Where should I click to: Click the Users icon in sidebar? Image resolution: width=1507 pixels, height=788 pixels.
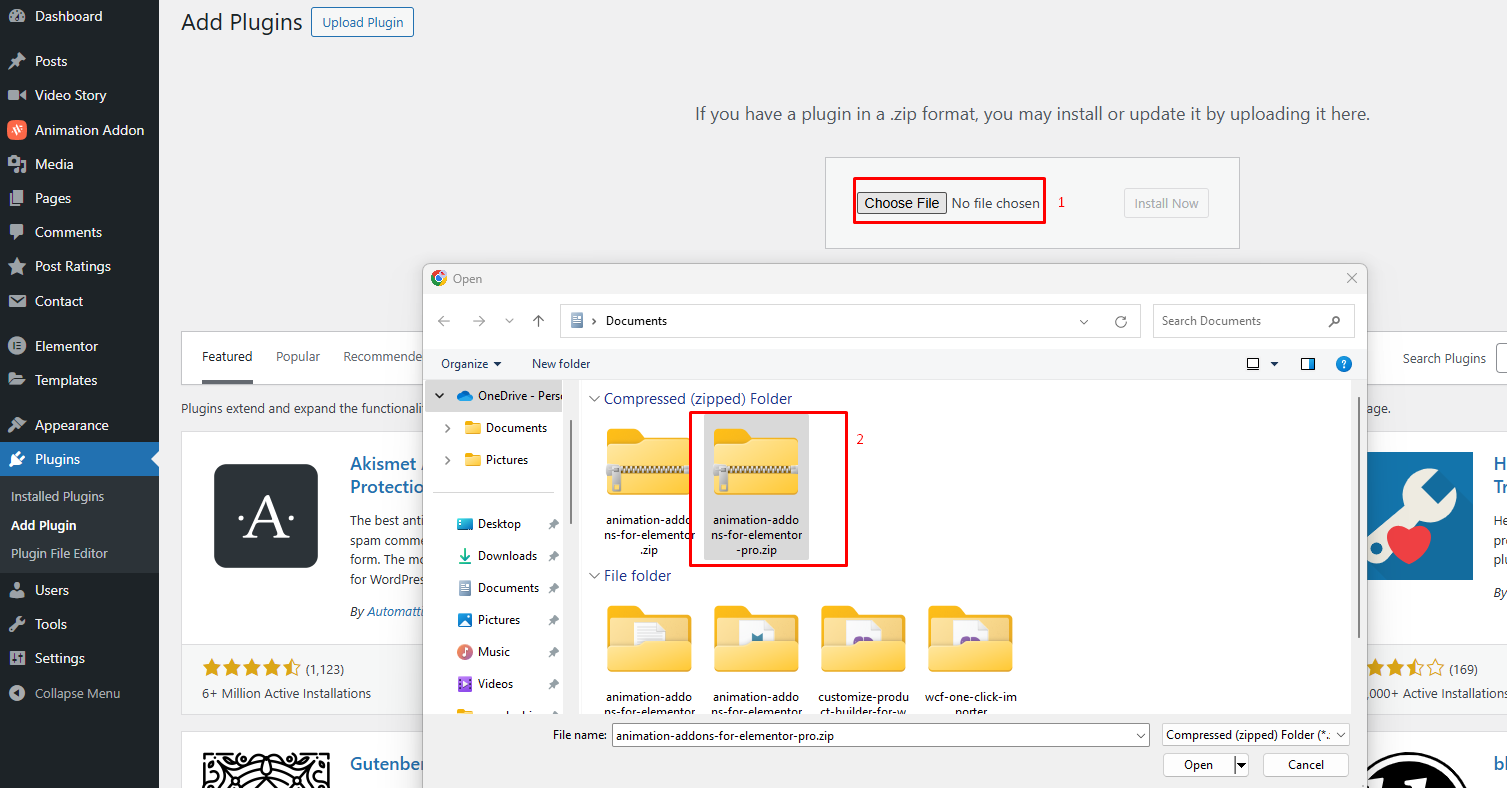tap(17, 590)
